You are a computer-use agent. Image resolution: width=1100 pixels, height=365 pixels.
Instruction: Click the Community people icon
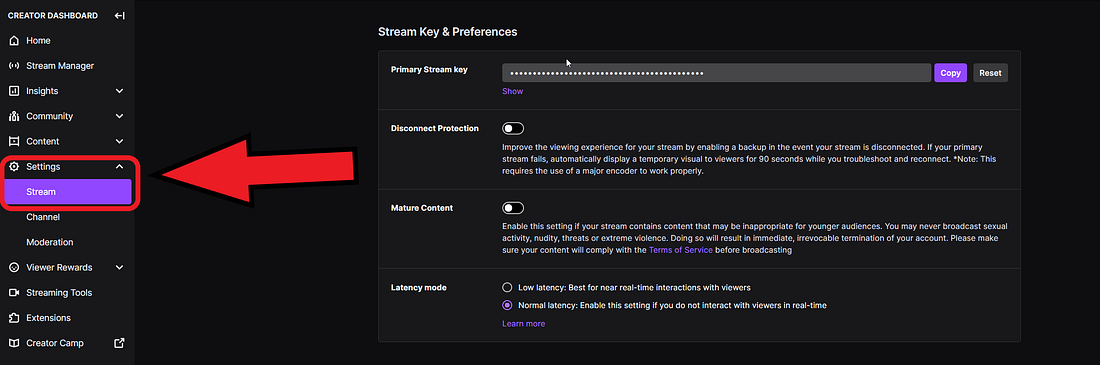coord(13,117)
